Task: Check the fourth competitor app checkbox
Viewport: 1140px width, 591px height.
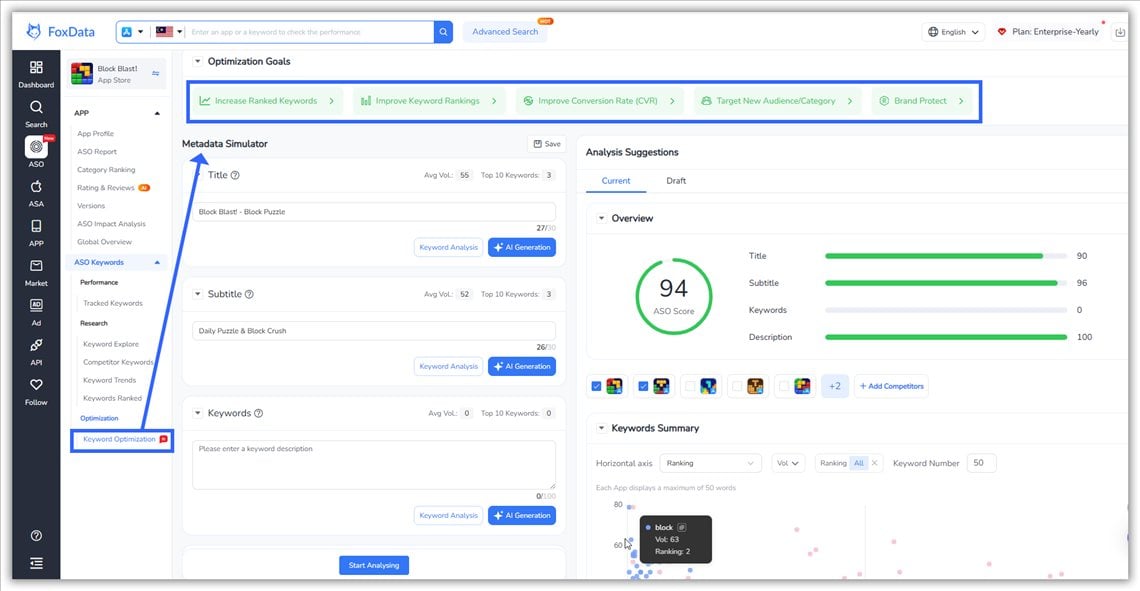Action: click(736, 386)
